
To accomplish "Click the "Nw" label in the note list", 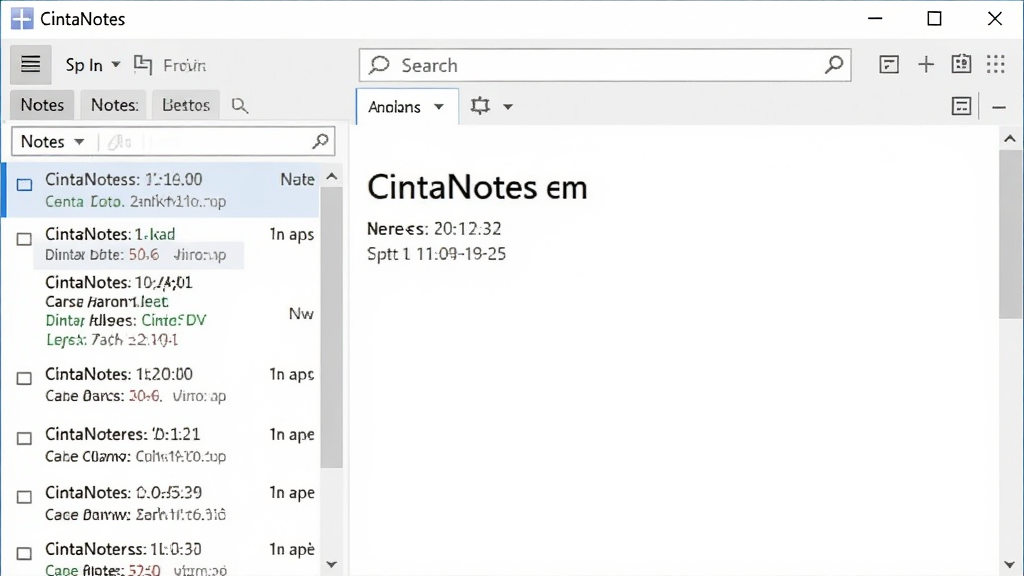I will point(301,314).
